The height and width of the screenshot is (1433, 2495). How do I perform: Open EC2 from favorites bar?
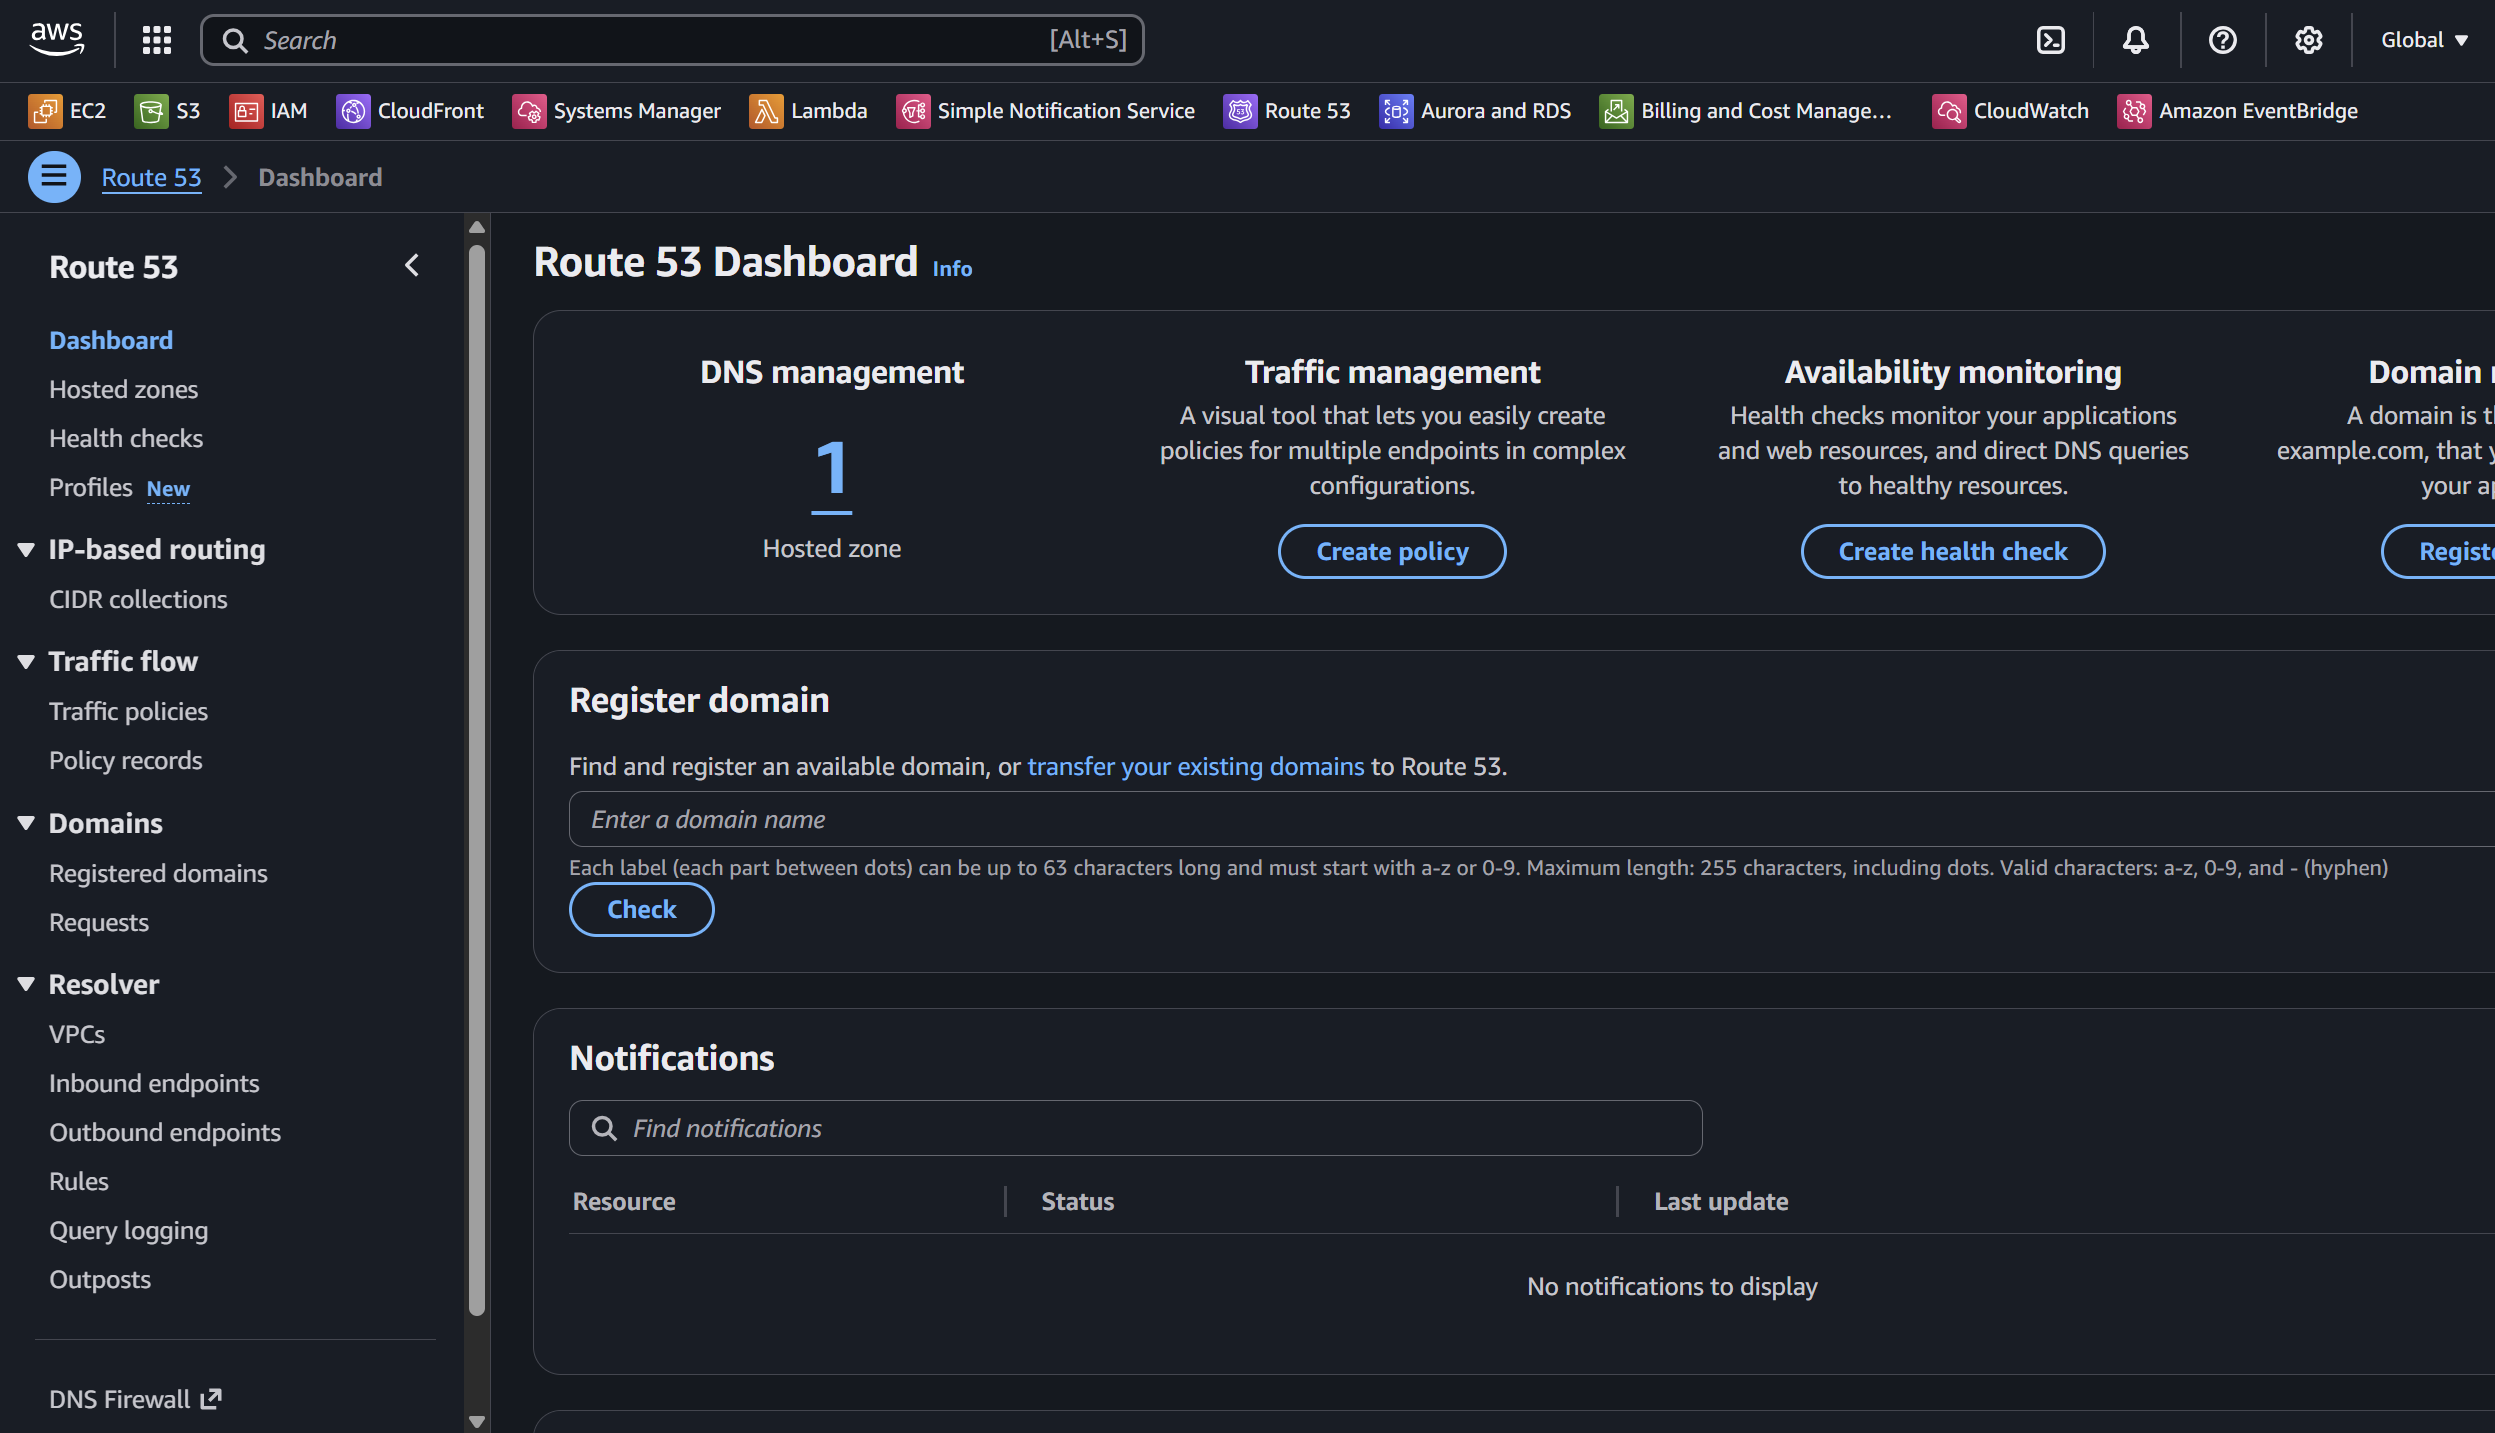[68, 111]
